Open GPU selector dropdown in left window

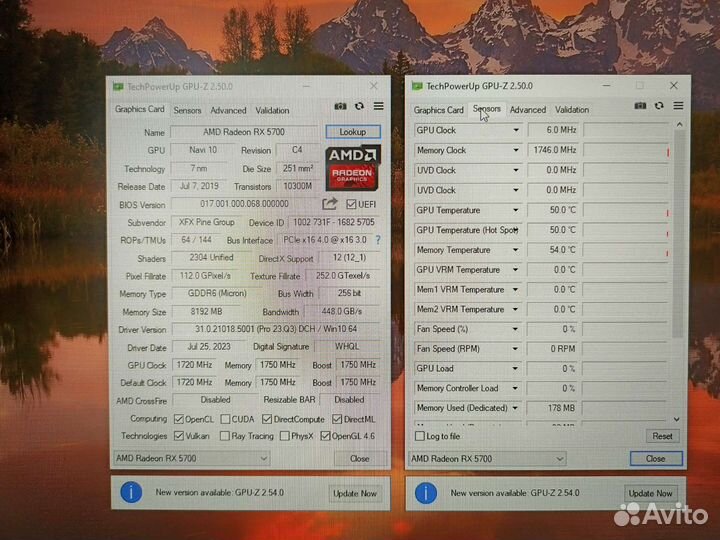(191, 458)
